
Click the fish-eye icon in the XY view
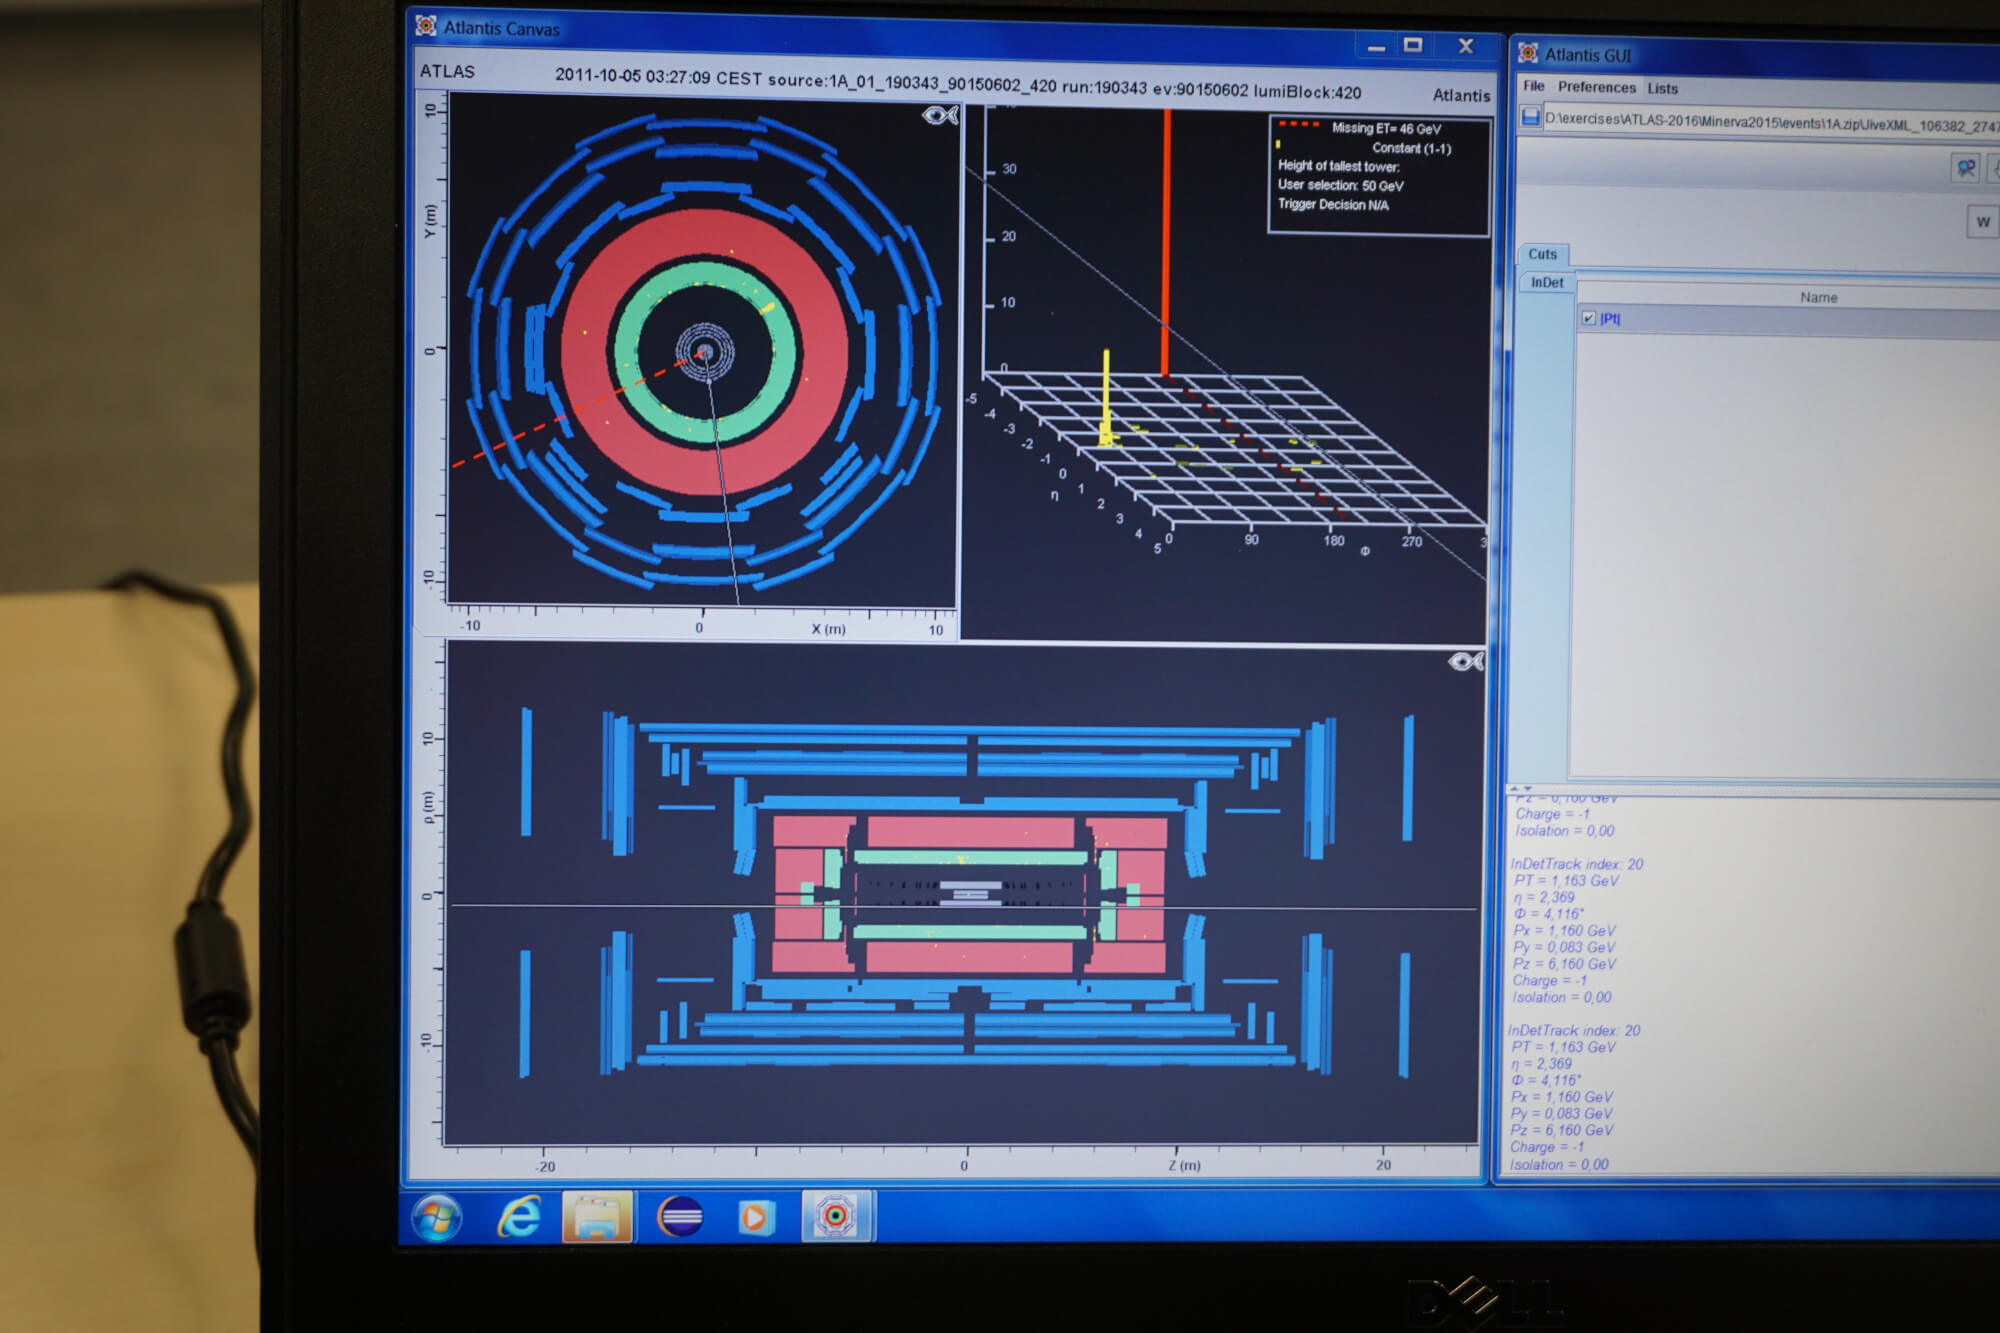click(x=939, y=116)
